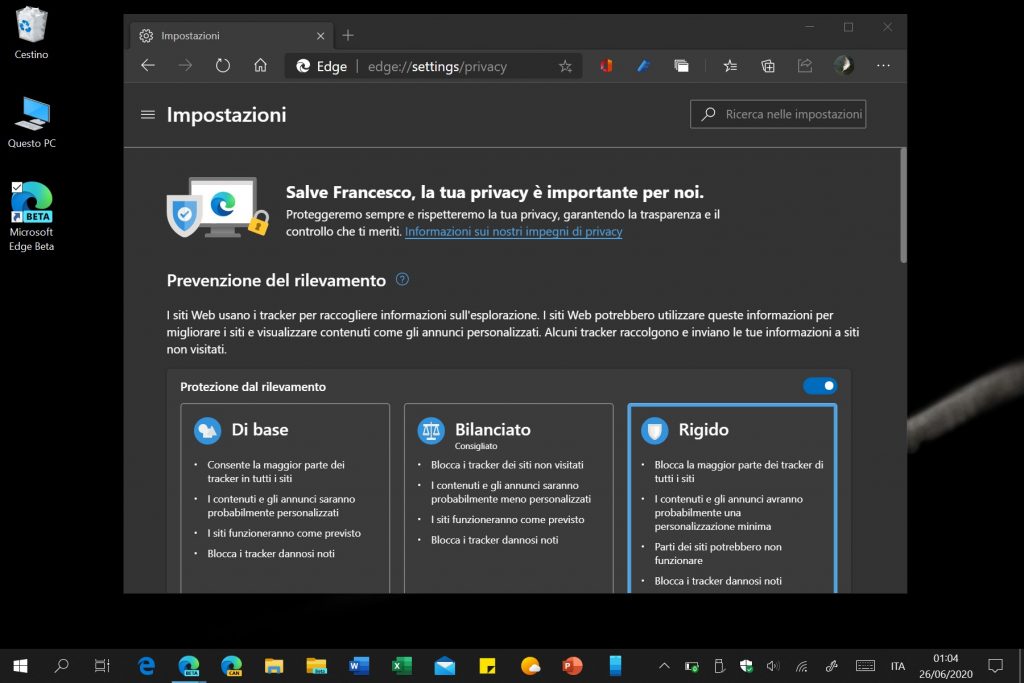The height and width of the screenshot is (683, 1024).
Task: Open Informazioni sui nostri impegni di privacy link
Action: (513, 232)
